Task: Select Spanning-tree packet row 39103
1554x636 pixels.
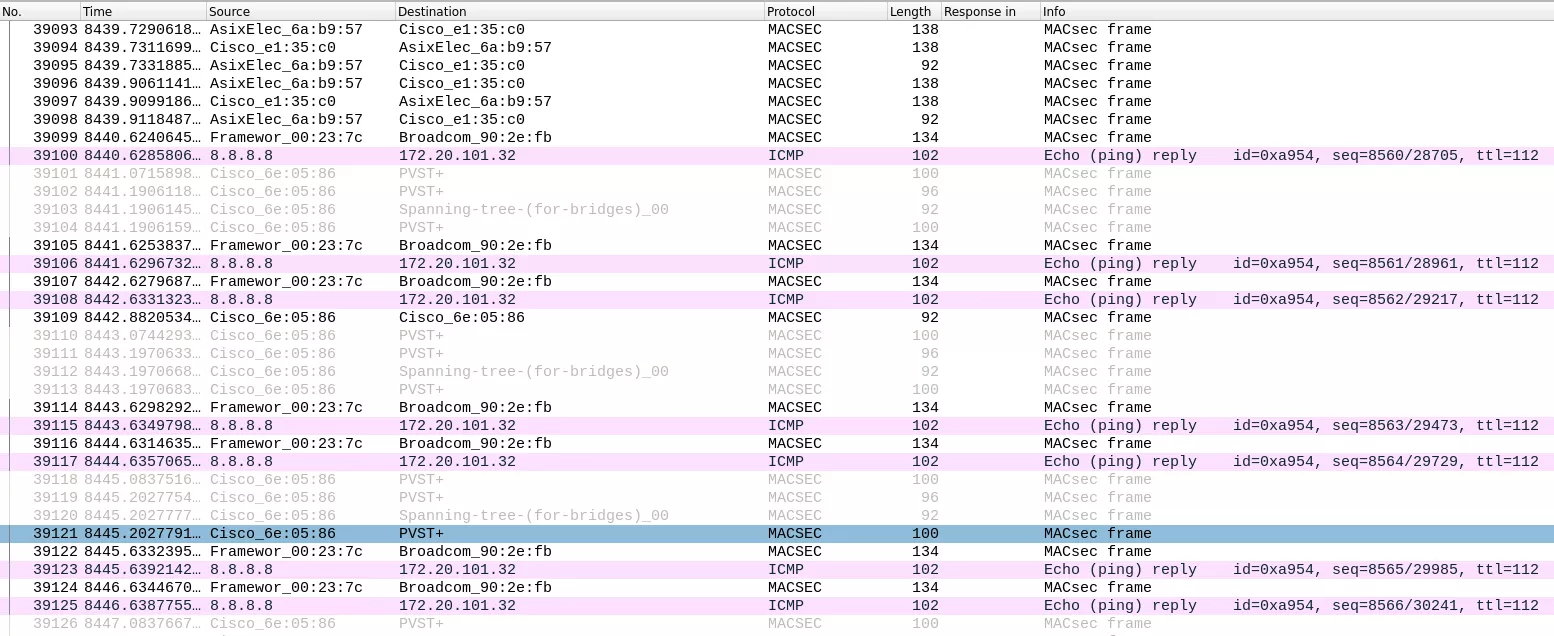Action: [777, 210]
